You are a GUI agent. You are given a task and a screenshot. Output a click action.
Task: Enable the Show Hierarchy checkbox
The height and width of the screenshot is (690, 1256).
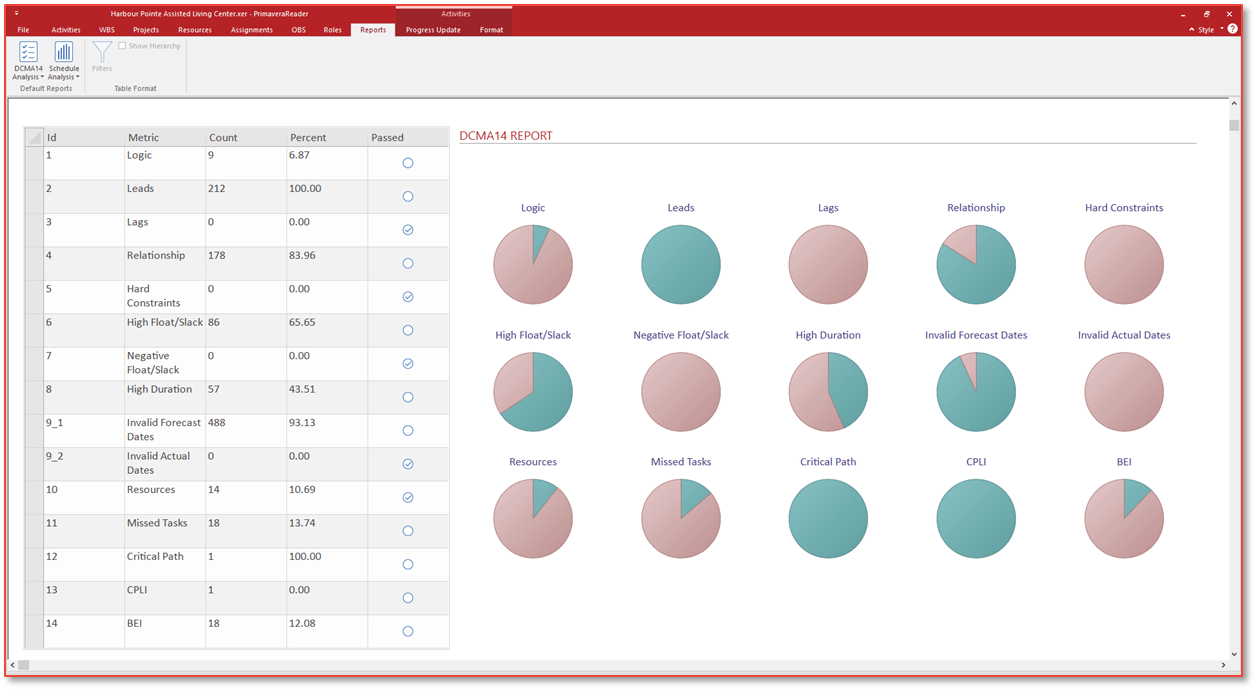point(122,46)
